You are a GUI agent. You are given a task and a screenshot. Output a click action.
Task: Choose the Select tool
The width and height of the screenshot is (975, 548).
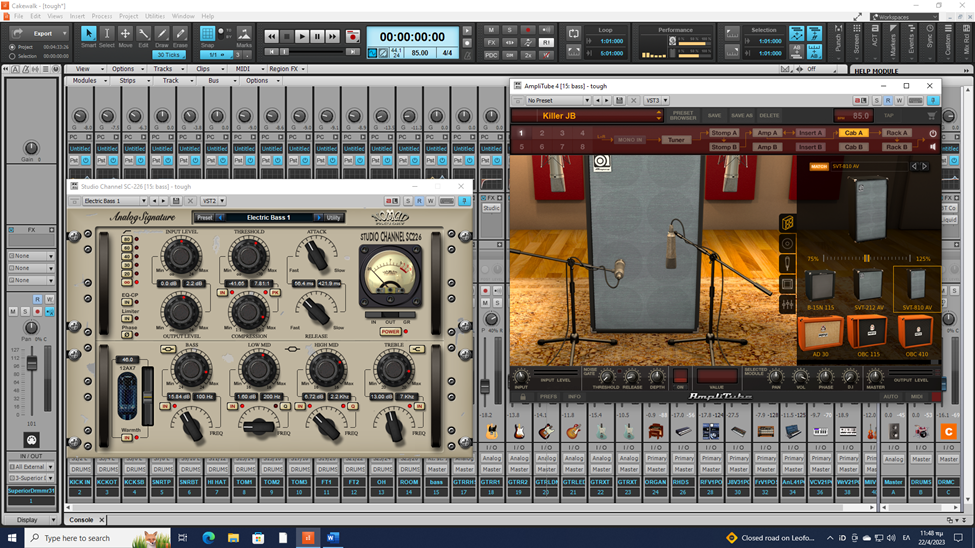(106, 37)
